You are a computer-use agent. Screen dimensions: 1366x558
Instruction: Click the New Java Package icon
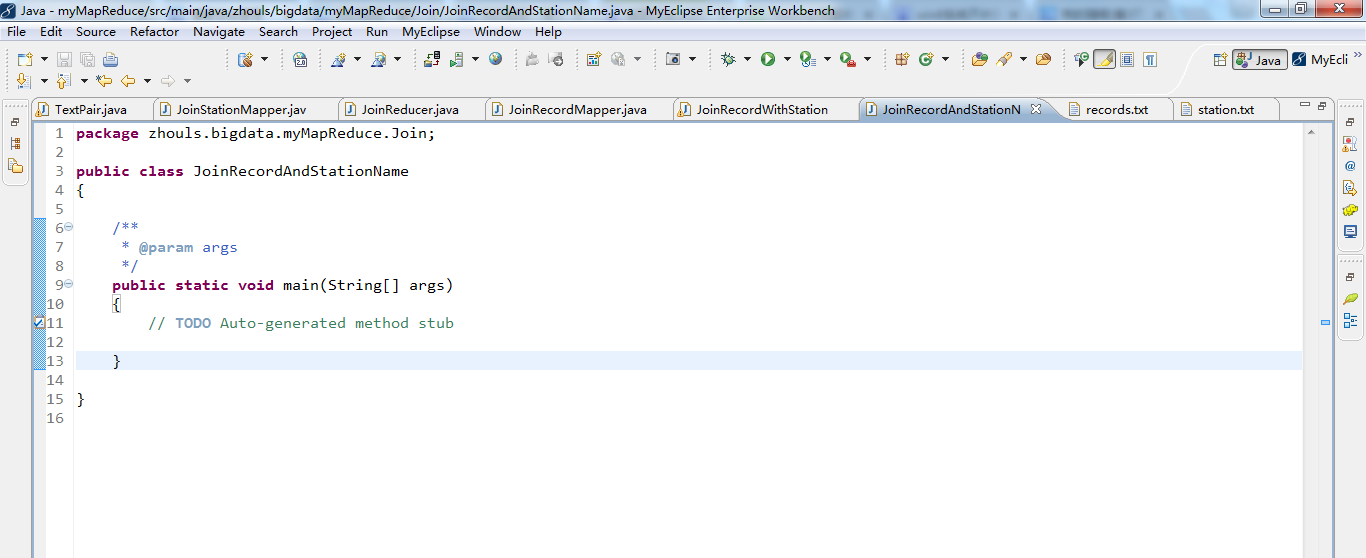pyautogui.click(x=902, y=60)
